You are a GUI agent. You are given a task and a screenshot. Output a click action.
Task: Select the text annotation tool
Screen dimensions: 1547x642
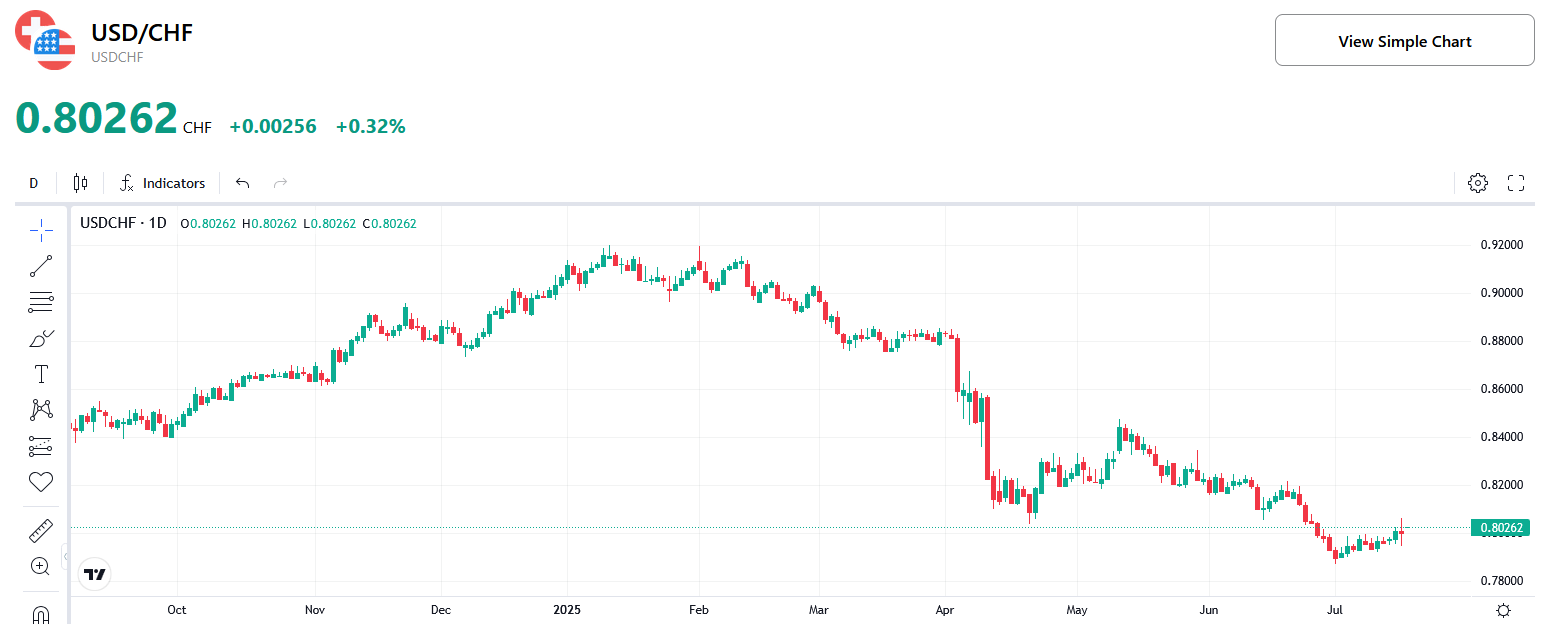tap(40, 373)
